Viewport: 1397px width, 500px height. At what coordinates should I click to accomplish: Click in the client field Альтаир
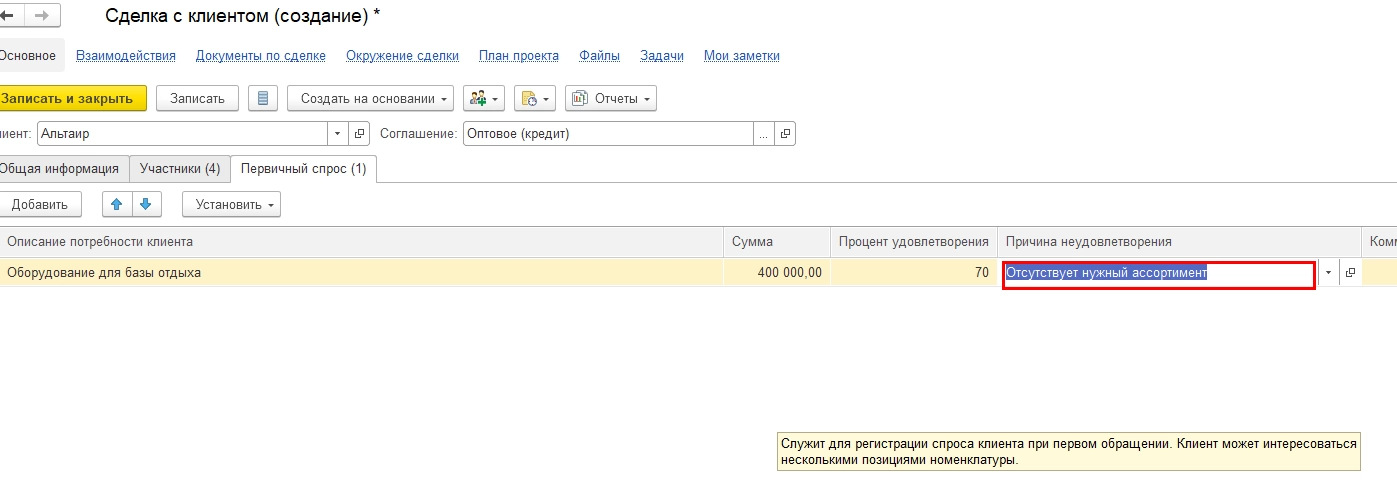tap(182, 133)
